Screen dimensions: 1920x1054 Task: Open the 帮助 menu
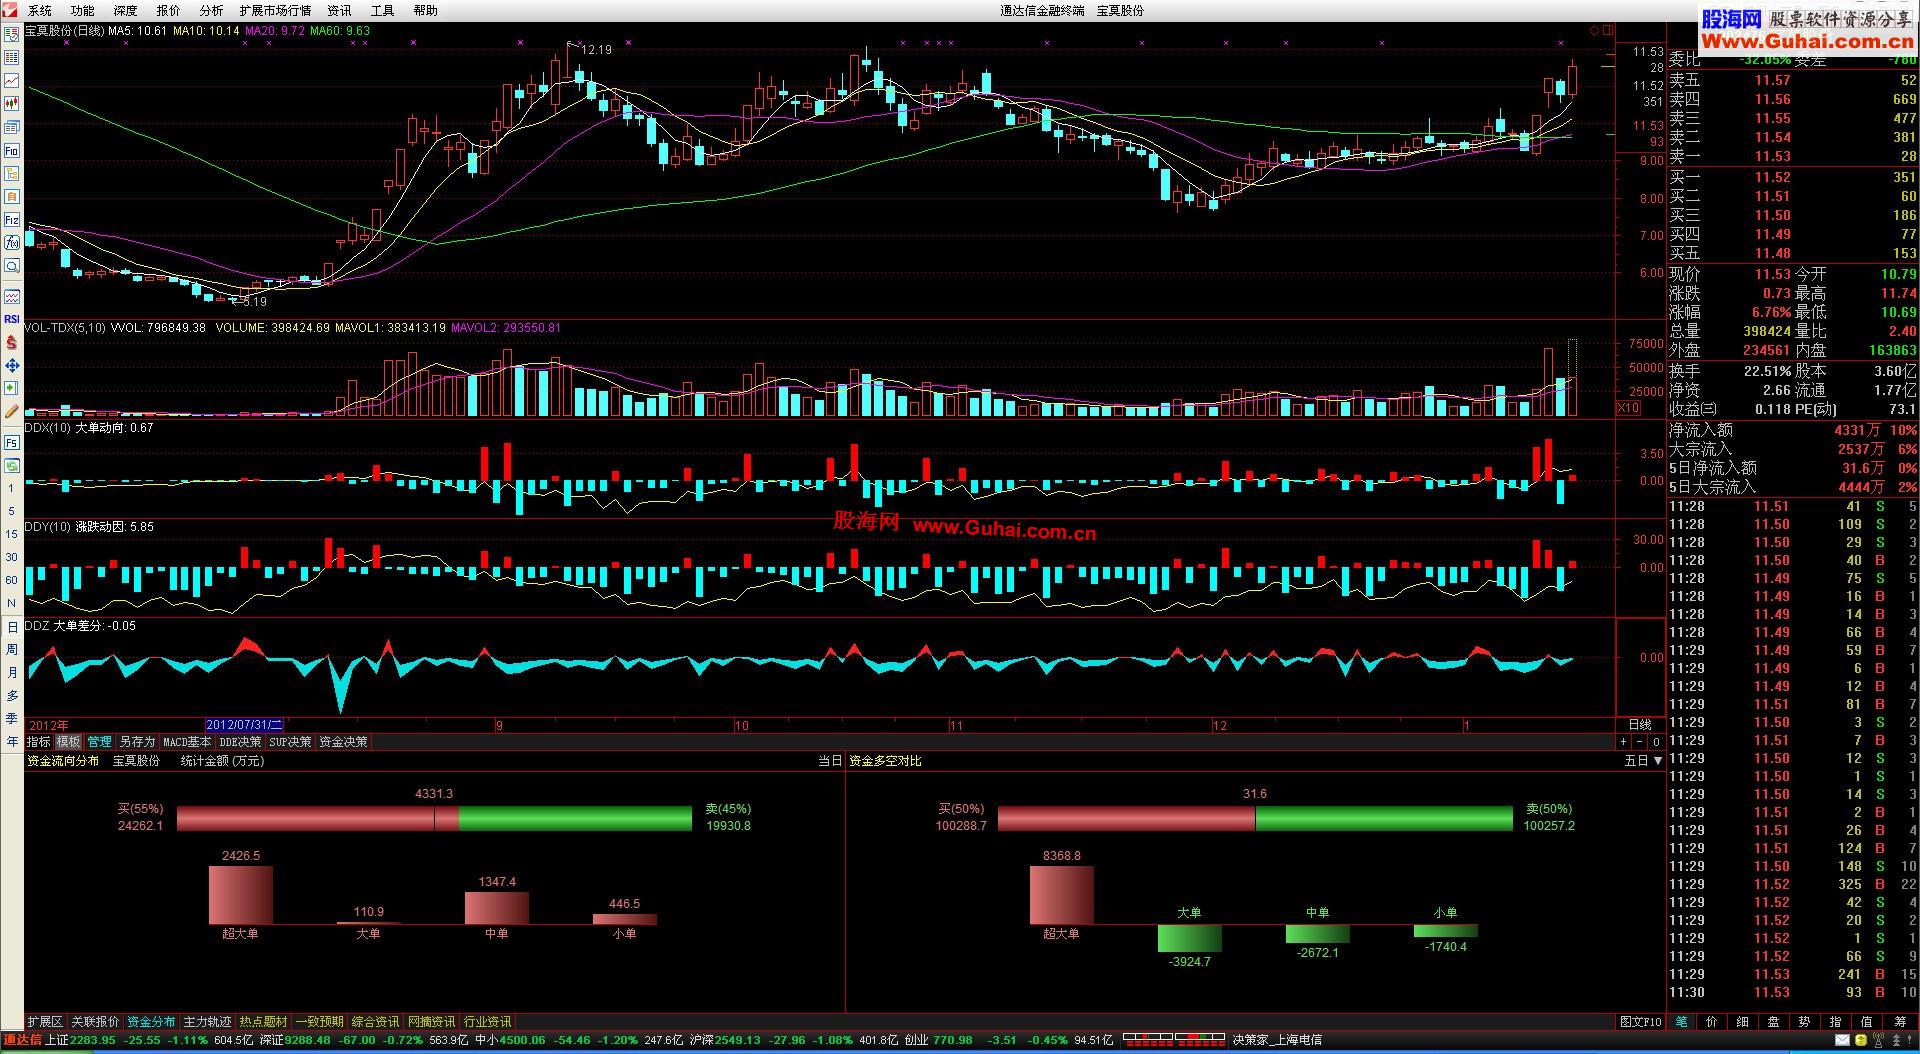click(x=425, y=10)
